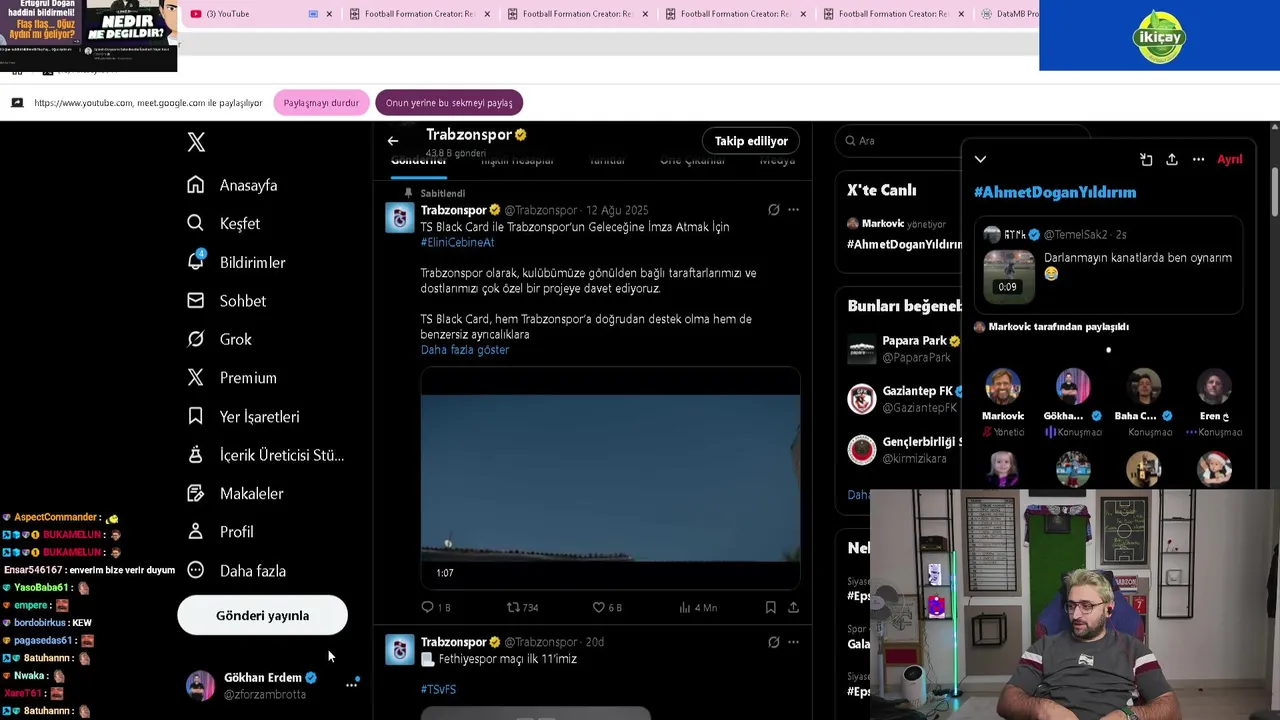Click the Grok icon on pinned post
The image size is (1280, 720).
[773, 210]
